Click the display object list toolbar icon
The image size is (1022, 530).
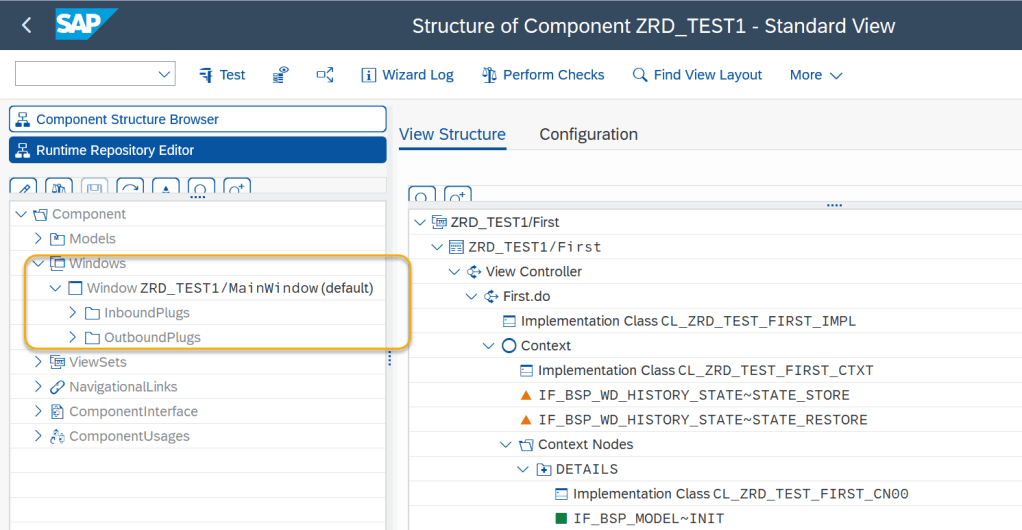(282, 75)
